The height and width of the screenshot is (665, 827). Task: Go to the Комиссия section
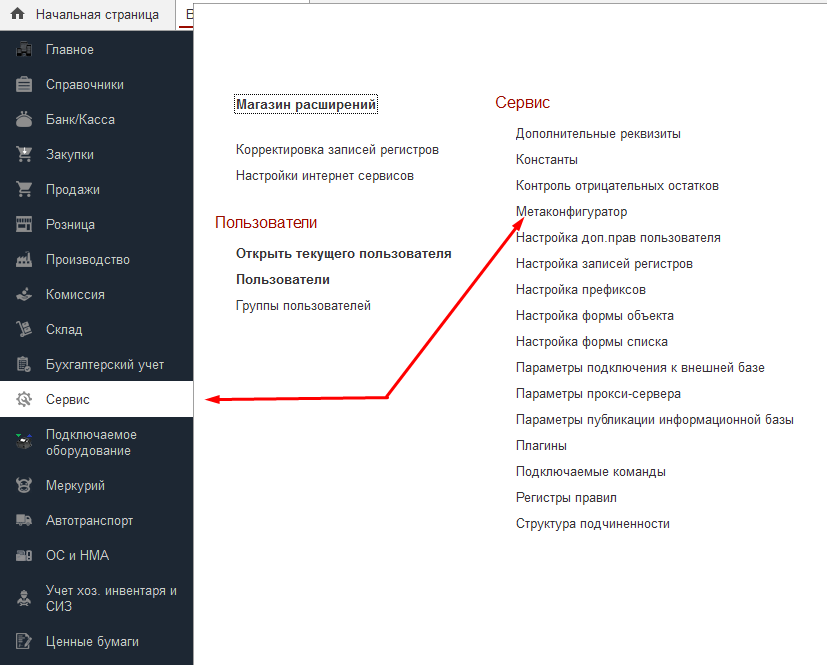coord(97,294)
